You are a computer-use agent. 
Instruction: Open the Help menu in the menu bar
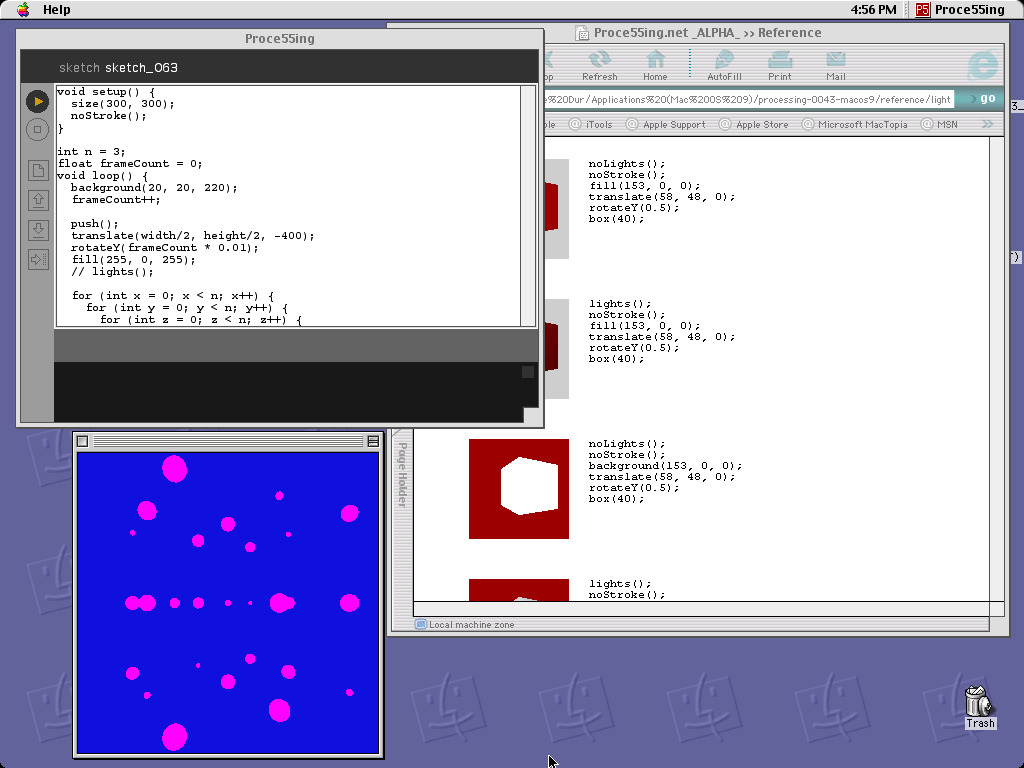click(x=57, y=10)
